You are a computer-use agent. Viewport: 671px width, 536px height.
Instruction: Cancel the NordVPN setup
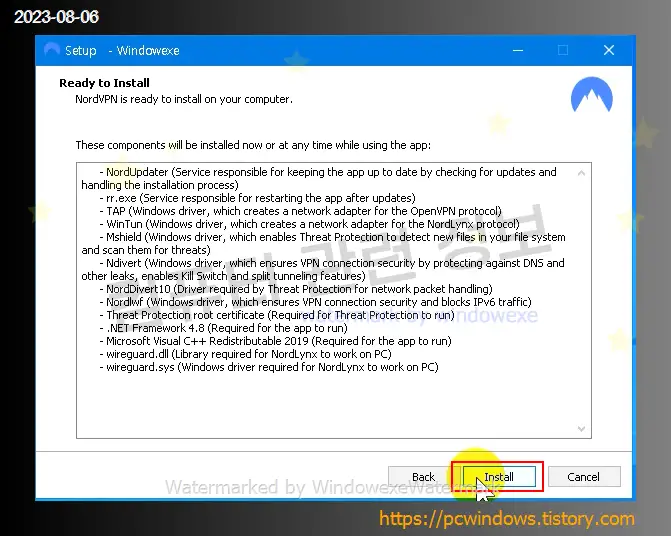pos(584,477)
